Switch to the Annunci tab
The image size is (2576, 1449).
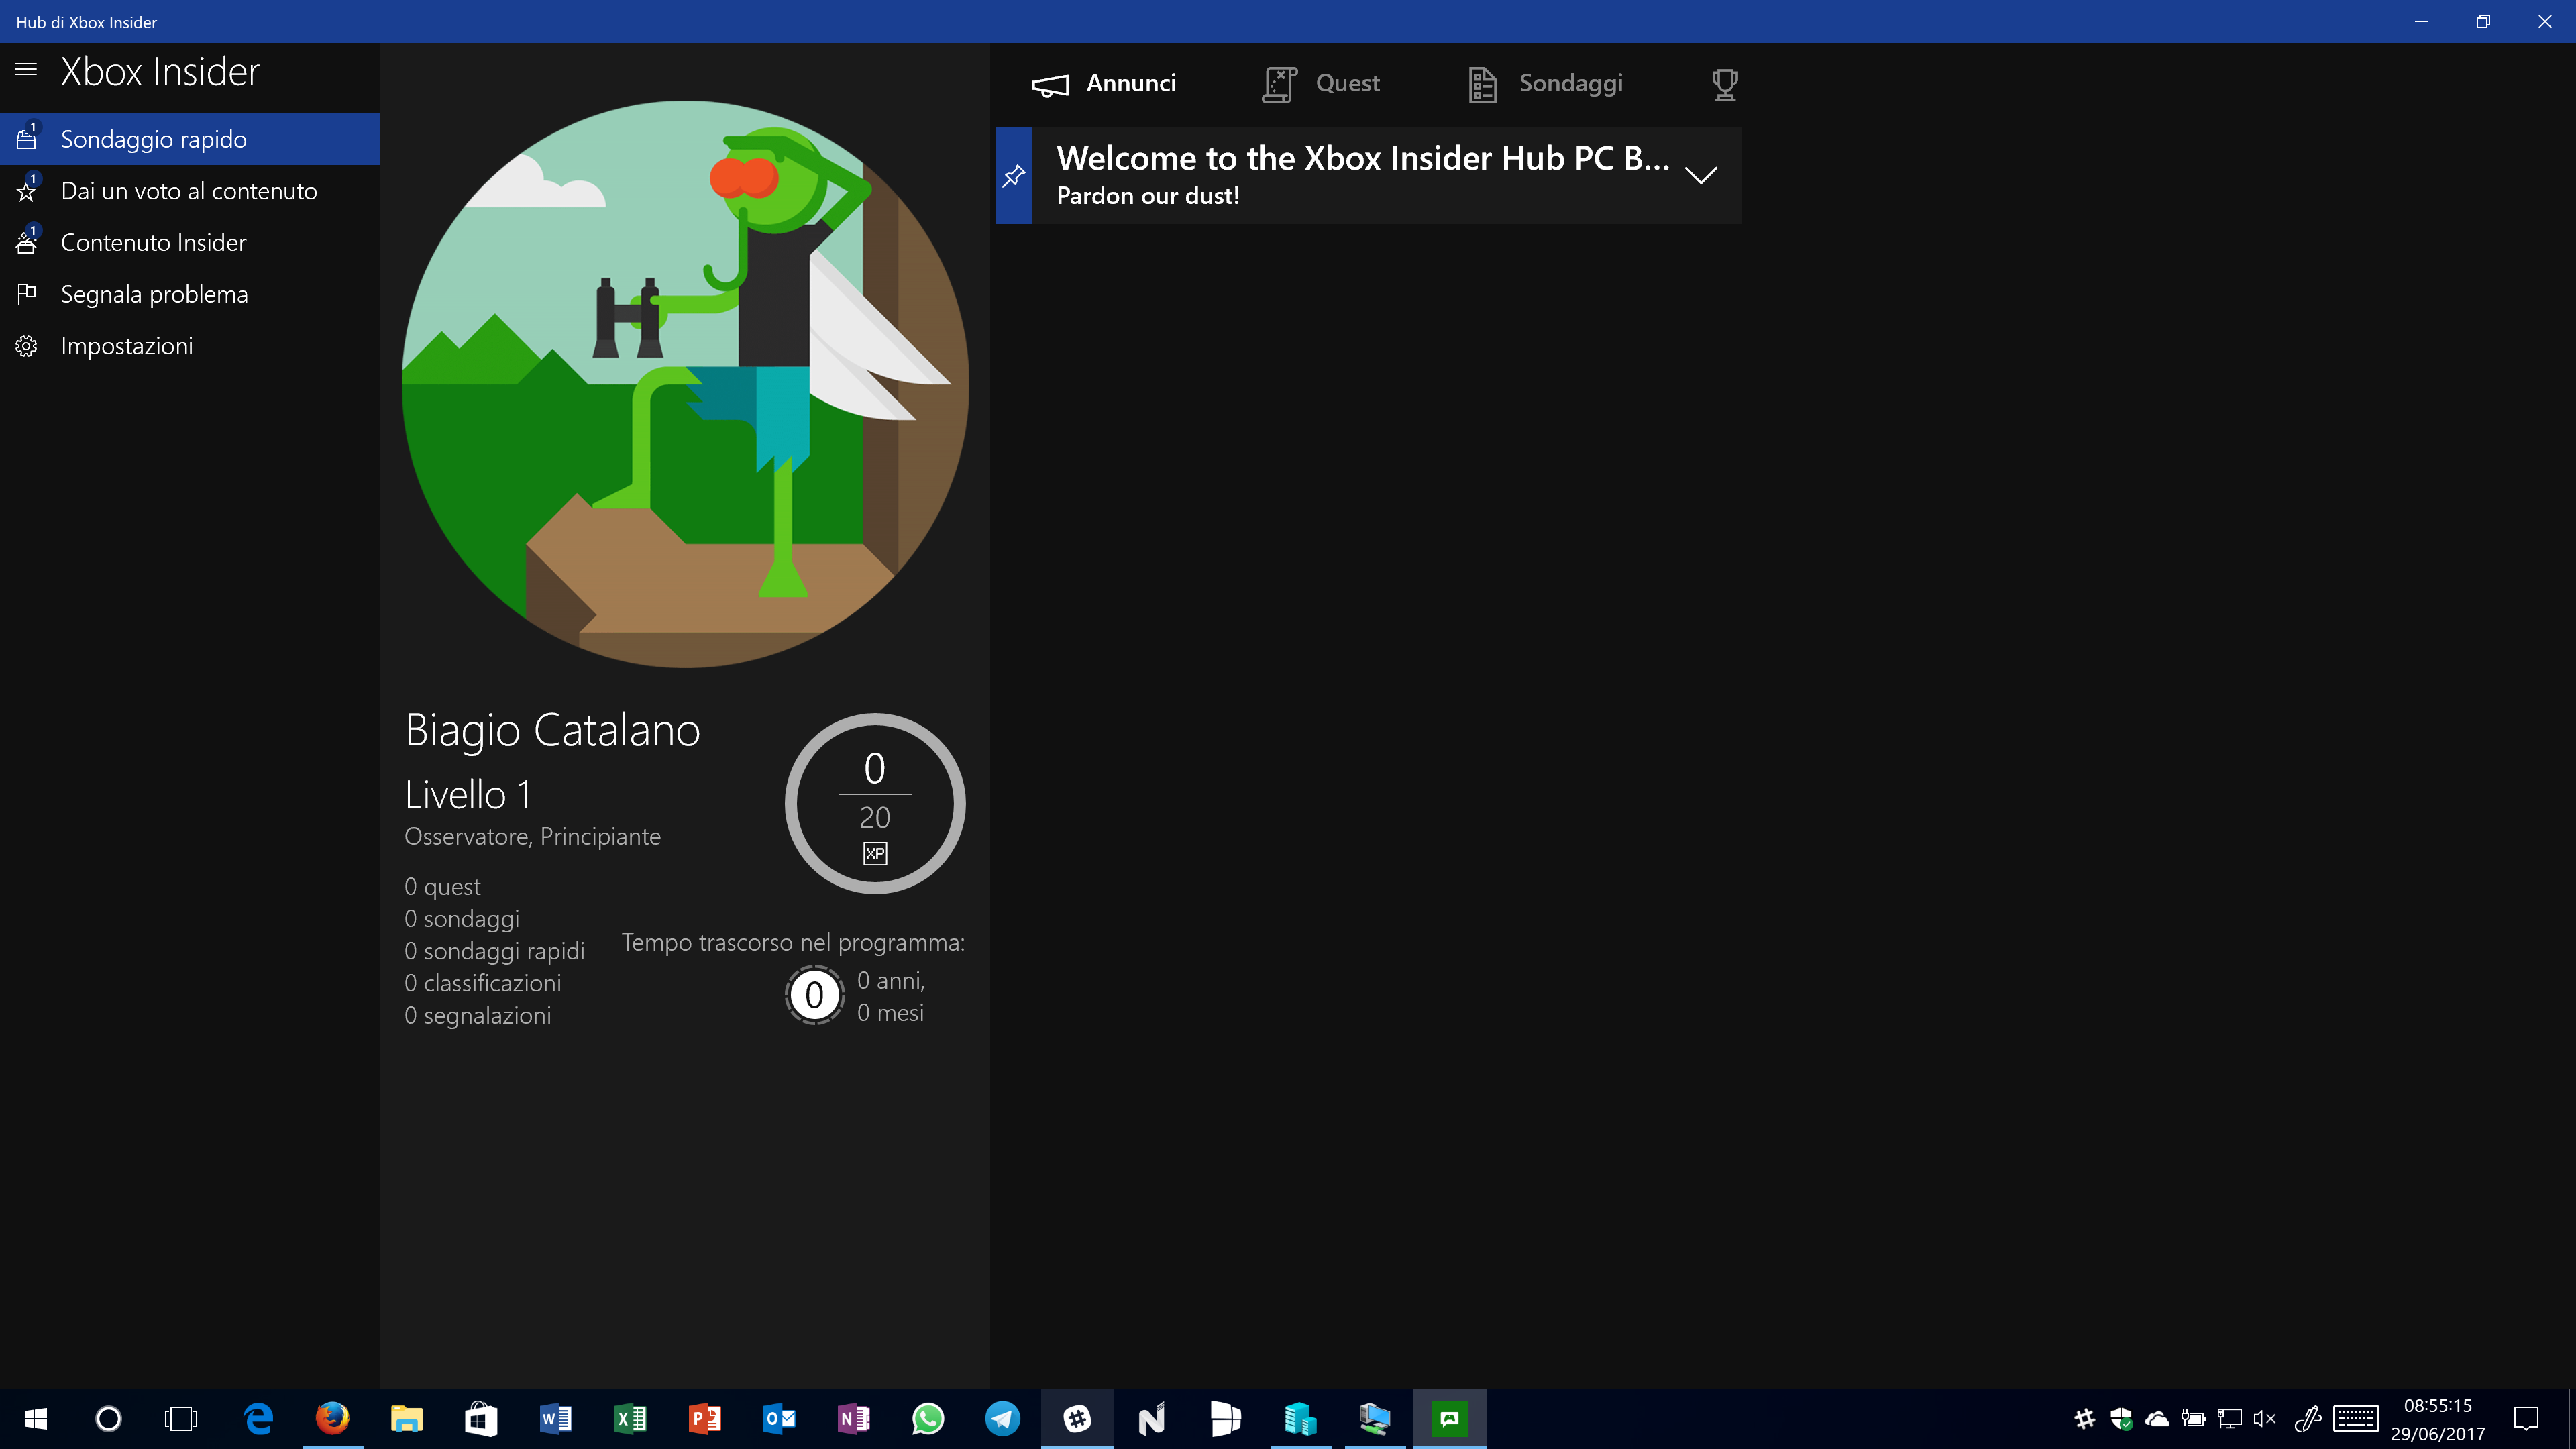click(1104, 84)
